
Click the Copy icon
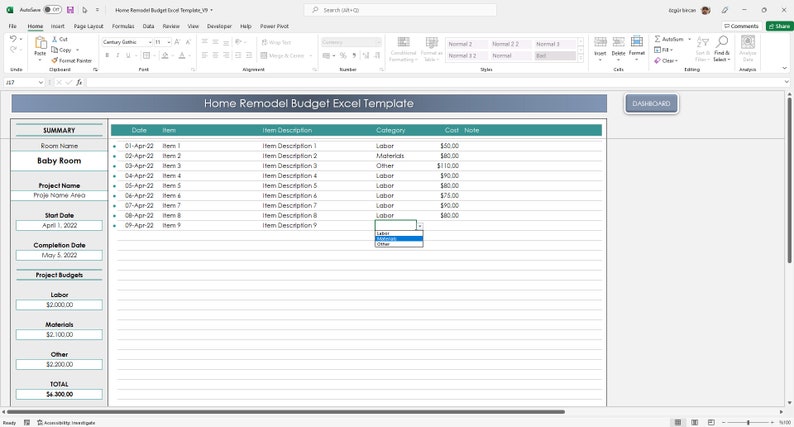55,50
